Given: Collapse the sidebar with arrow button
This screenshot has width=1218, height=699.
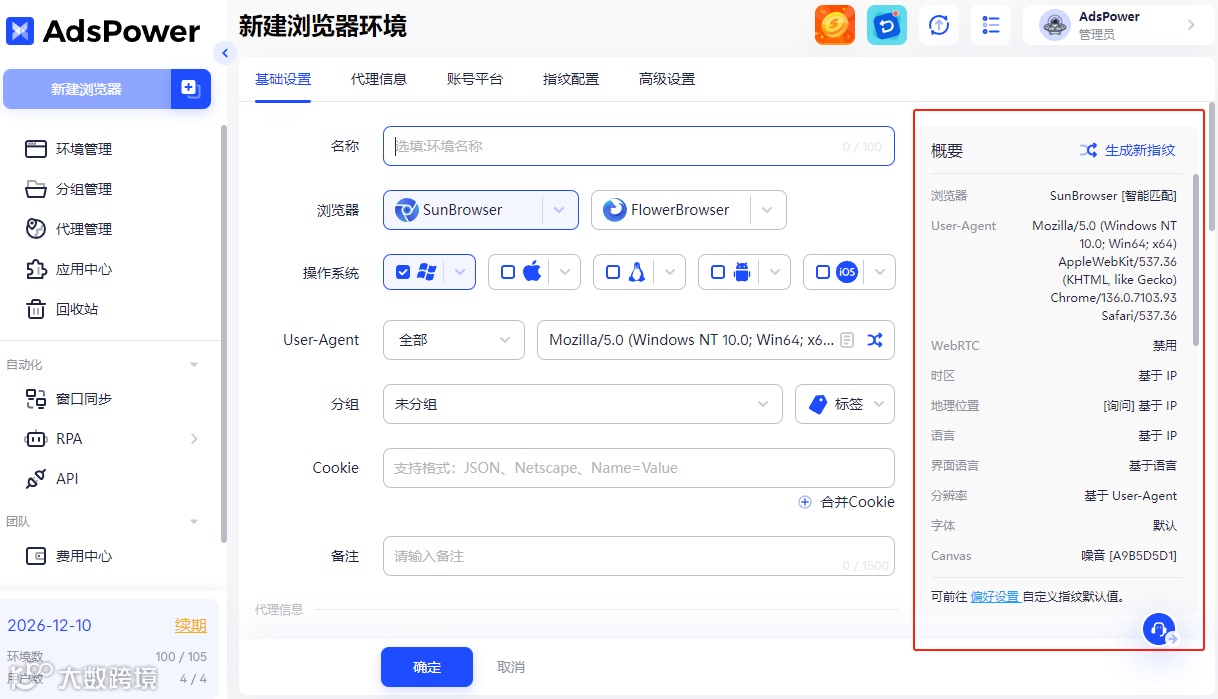Looking at the screenshot, I should [x=225, y=53].
